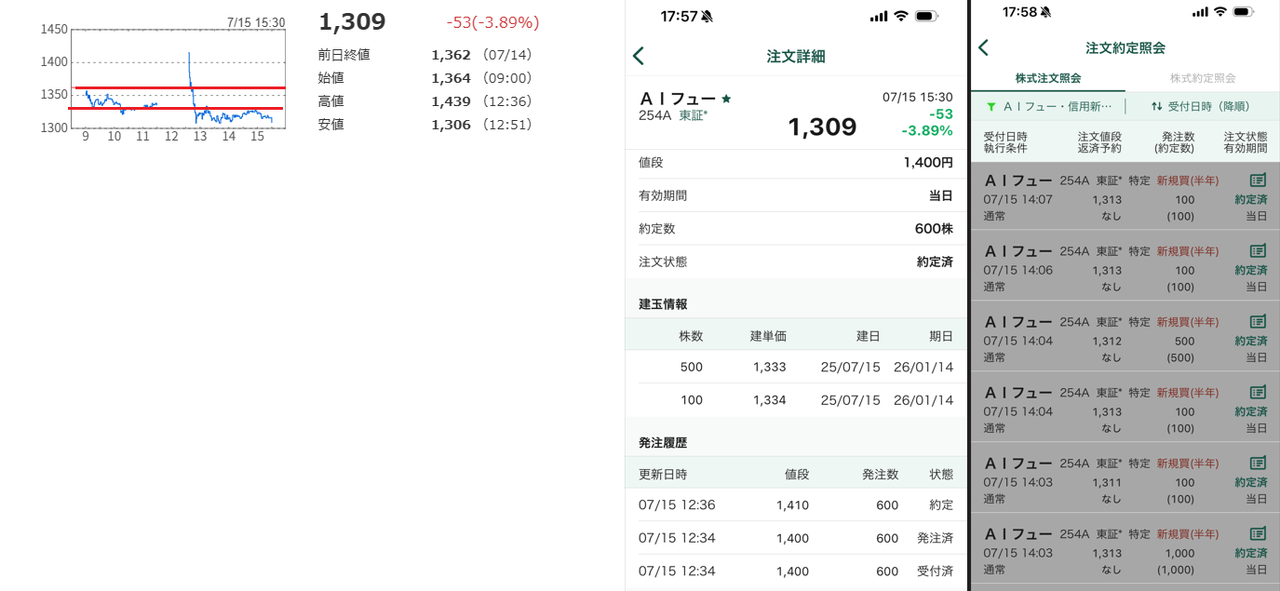
Task: Open order detail icon for 14:06 order
Action: (x=1257, y=252)
